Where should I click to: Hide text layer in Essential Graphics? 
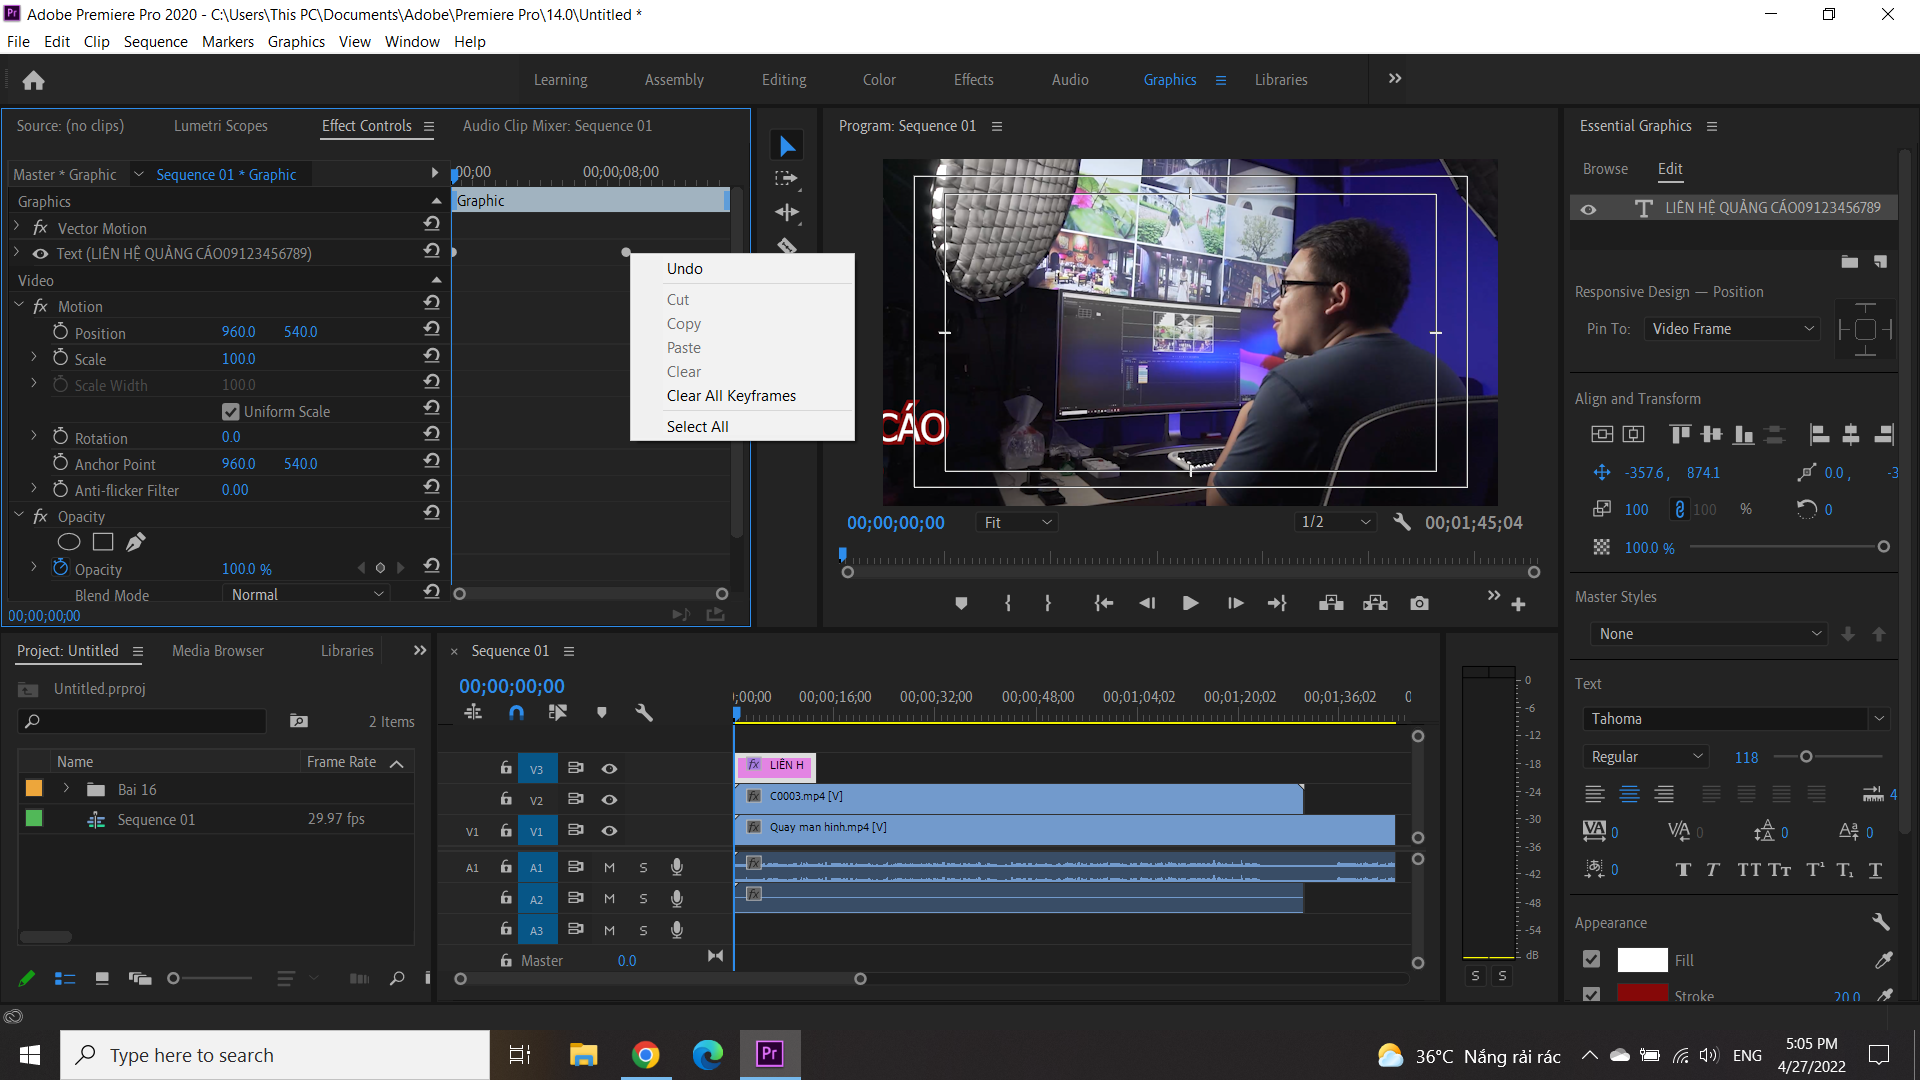pos(1588,209)
